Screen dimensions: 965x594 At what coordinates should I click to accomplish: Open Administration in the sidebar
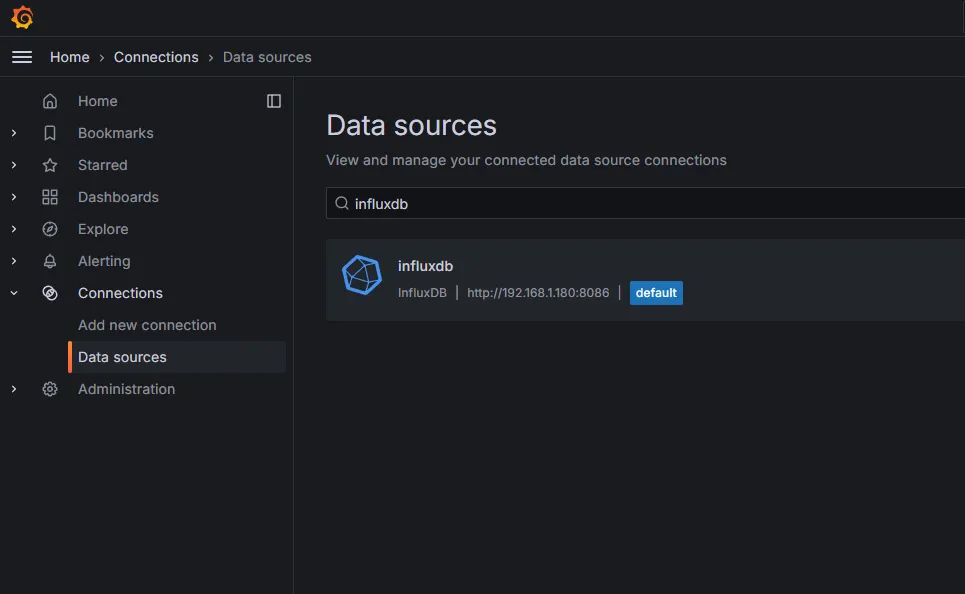tap(127, 389)
